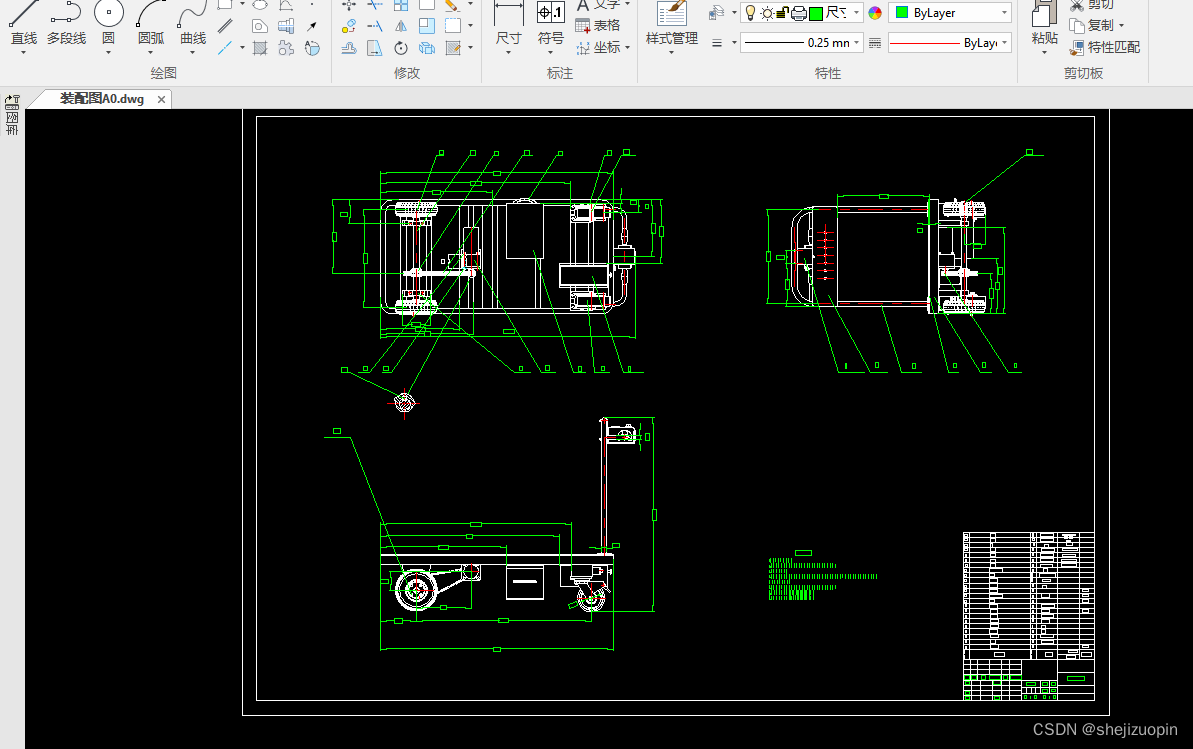Click the 标注 panel label
1193x749 pixels.
point(560,73)
